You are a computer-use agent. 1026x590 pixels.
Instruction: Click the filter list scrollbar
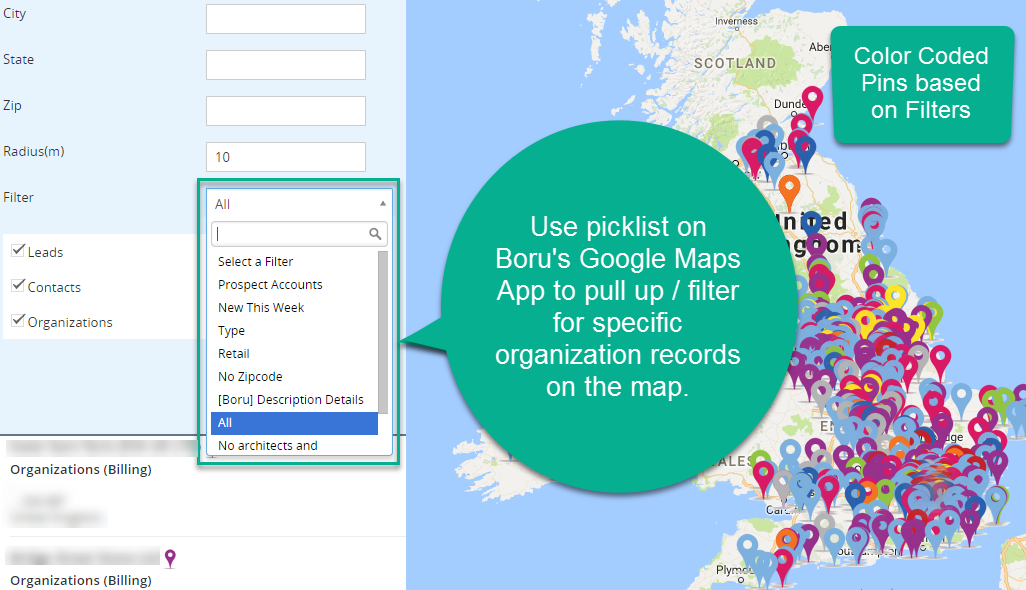[x=383, y=330]
